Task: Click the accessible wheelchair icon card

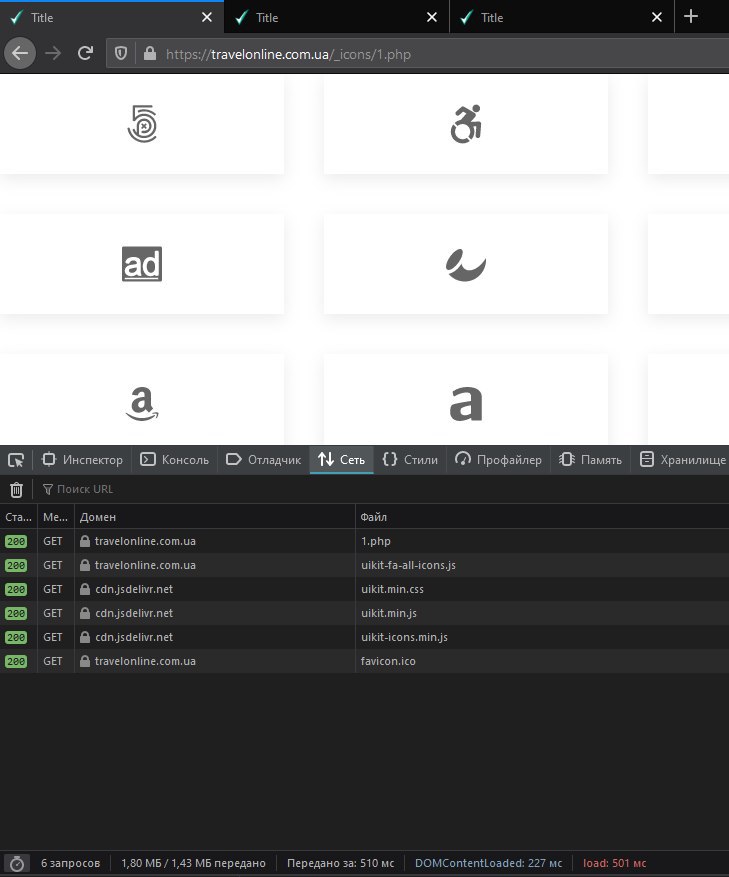Action: [465, 124]
